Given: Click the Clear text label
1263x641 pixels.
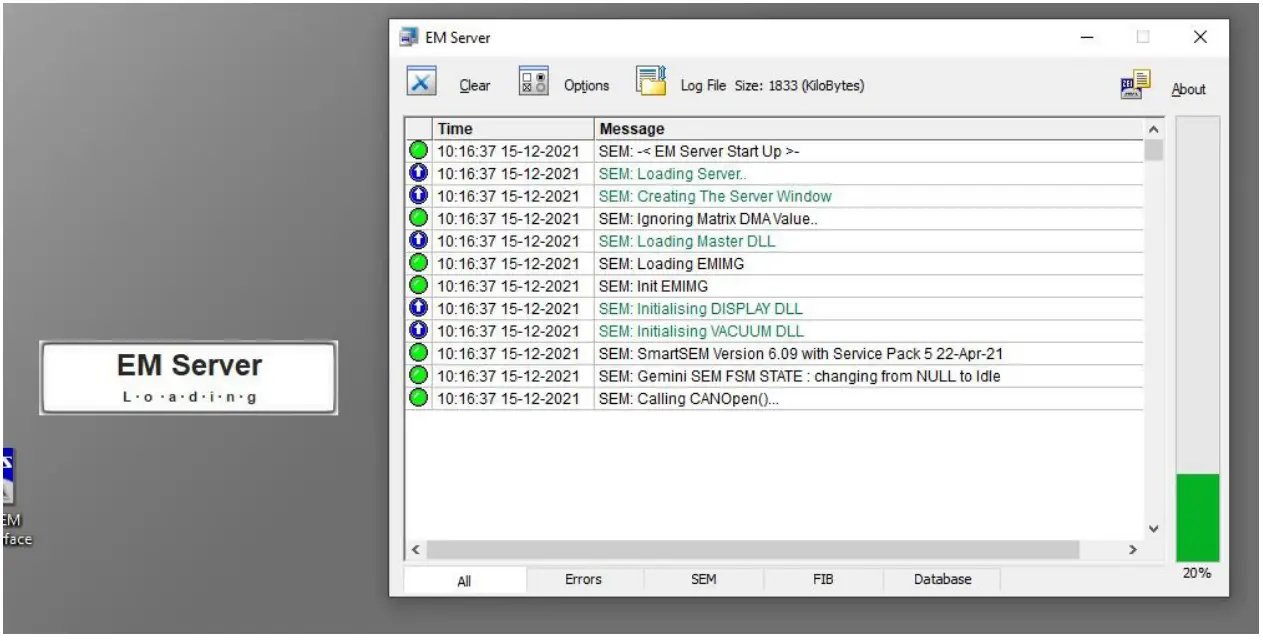Looking at the screenshot, I should point(474,86).
